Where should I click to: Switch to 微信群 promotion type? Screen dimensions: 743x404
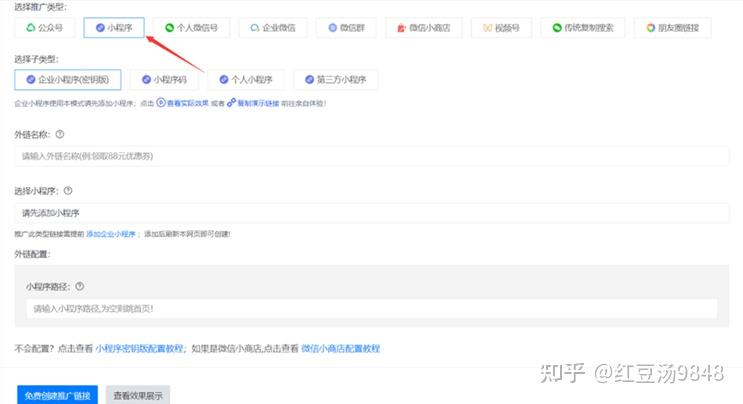pyautogui.click(x=346, y=28)
